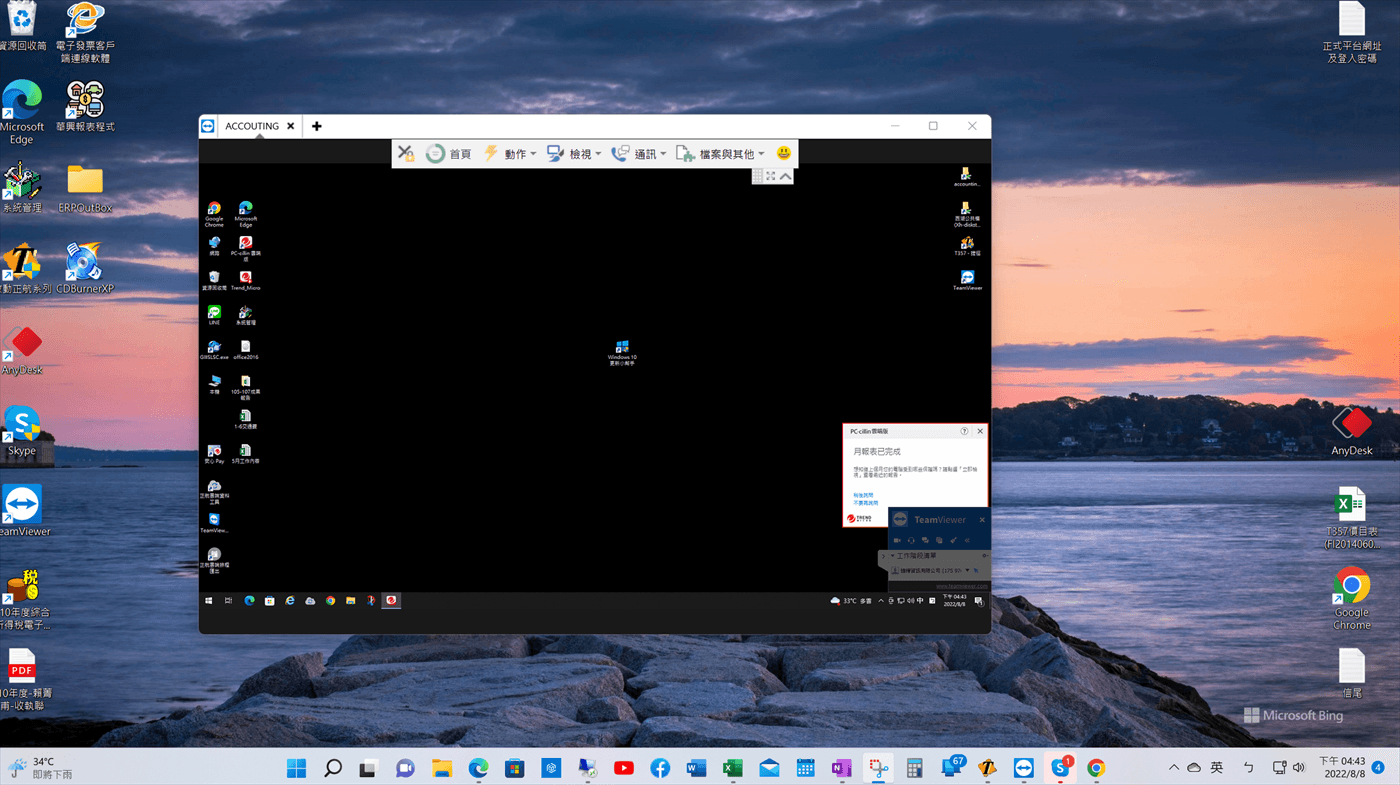Open YouTube from the local taskbar

click(624, 768)
